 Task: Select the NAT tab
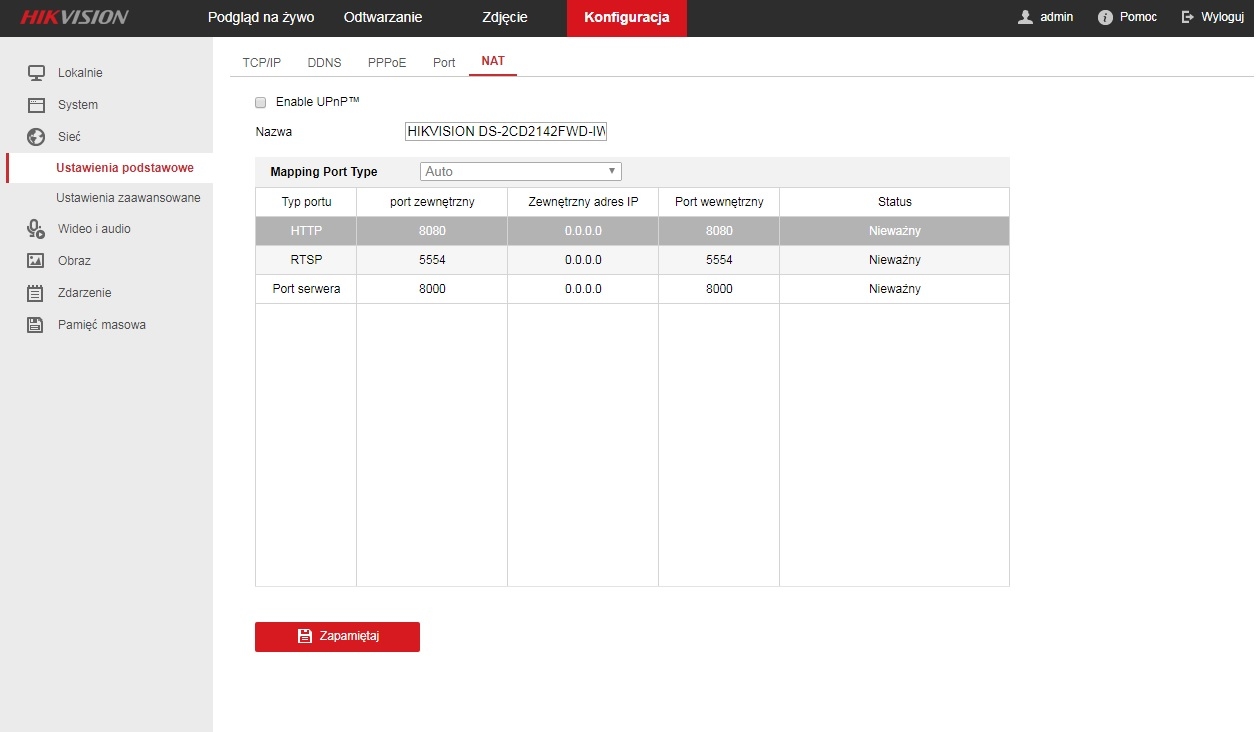pos(493,61)
